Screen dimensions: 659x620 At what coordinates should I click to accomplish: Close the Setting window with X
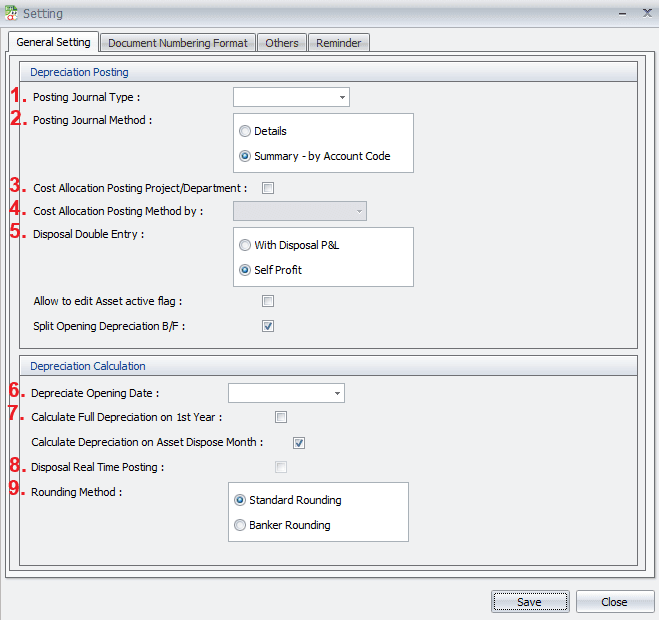[x=647, y=13]
